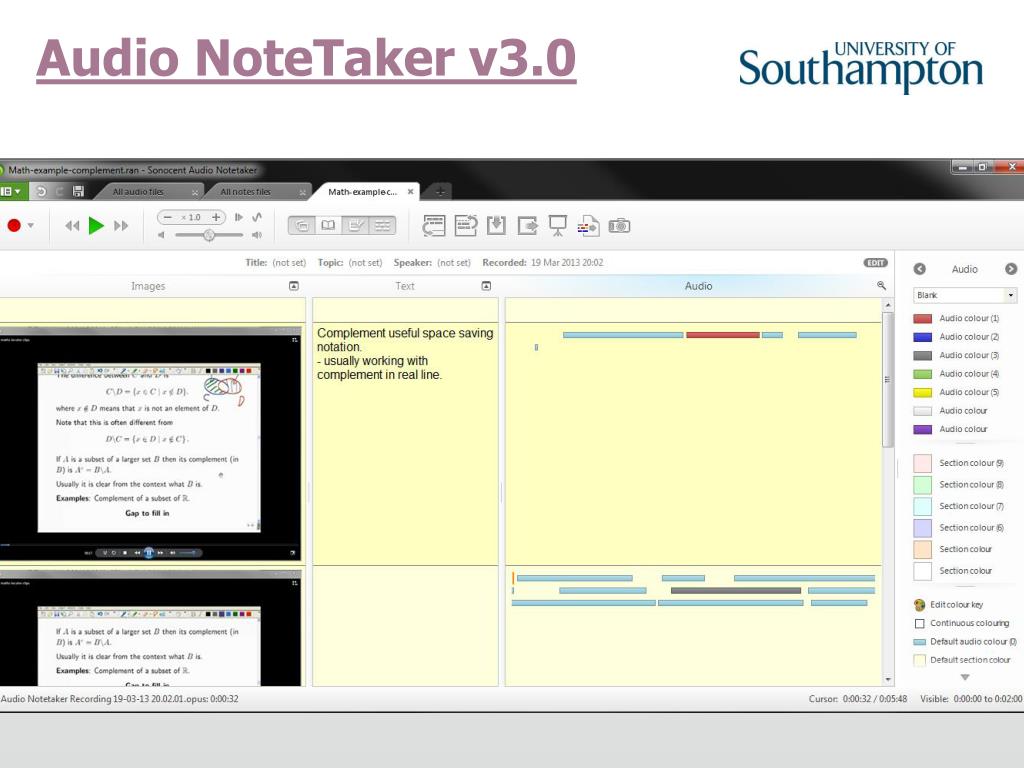The image size is (1024, 768).
Task: Increase playback speed with the plus button
Action: (216, 217)
